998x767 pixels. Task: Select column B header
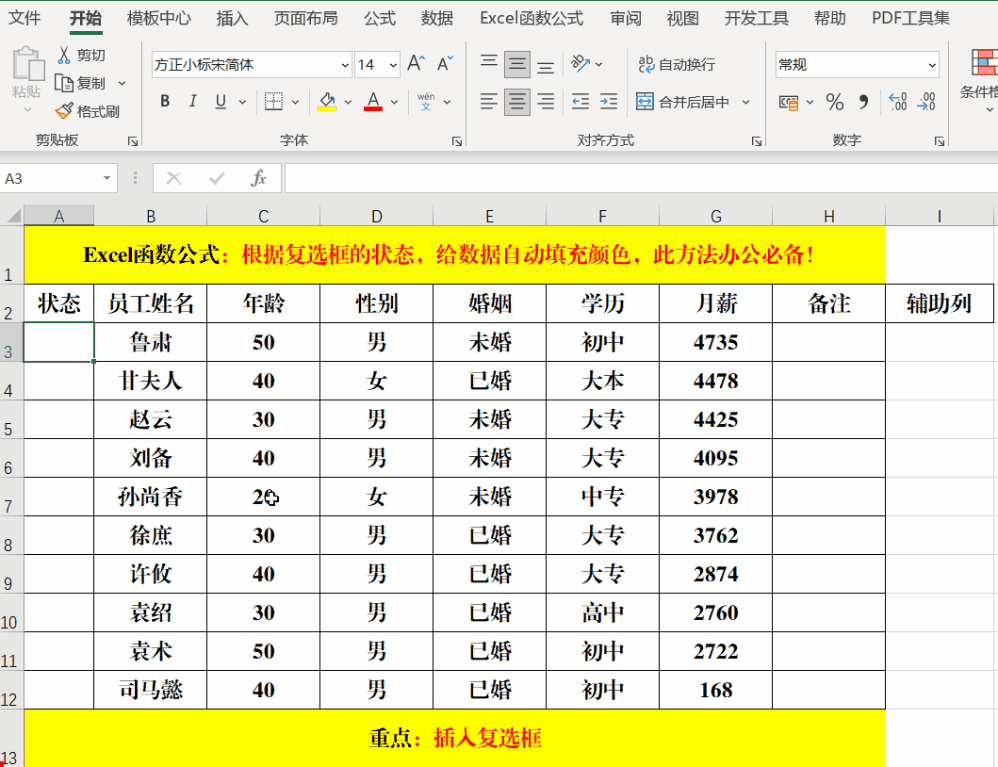point(150,216)
